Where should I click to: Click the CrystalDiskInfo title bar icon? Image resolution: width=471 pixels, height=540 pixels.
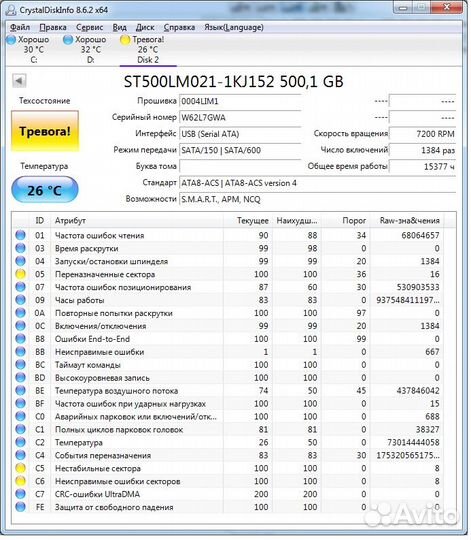click(x=11, y=10)
